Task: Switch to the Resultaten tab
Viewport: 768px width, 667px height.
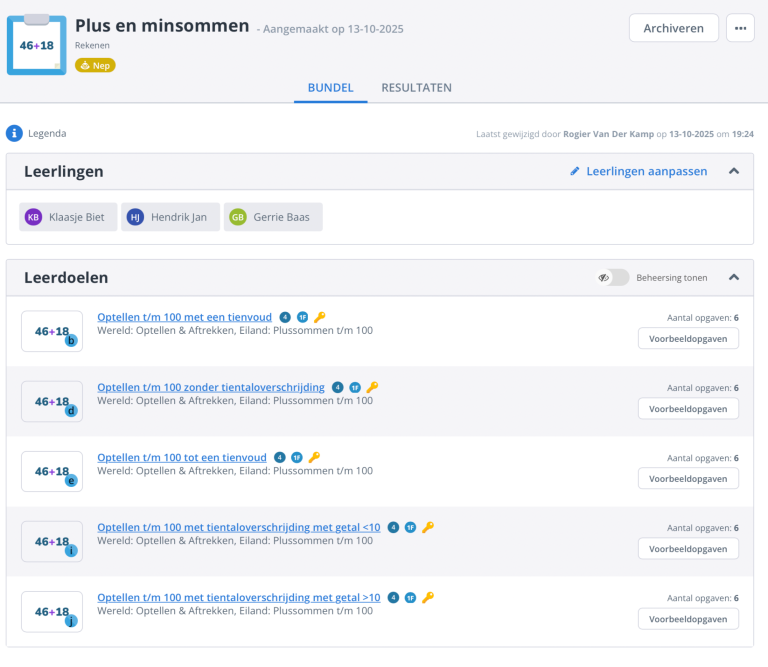Action: 416,88
